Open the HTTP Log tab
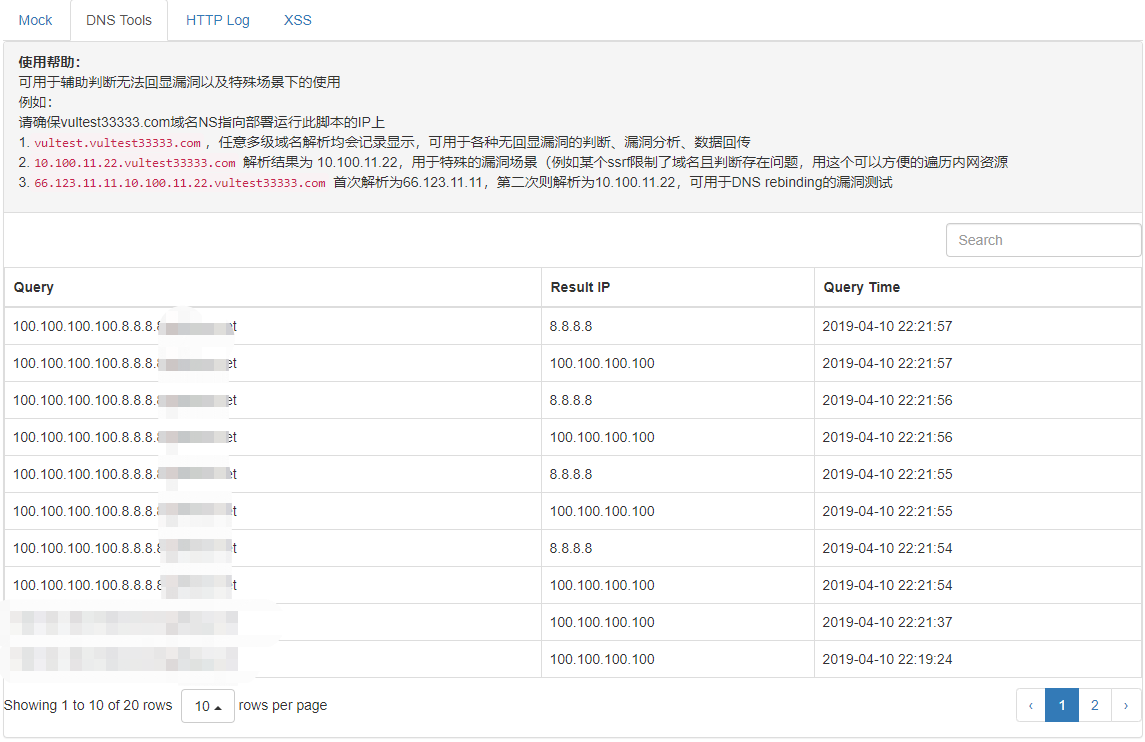The height and width of the screenshot is (742, 1145). click(x=218, y=20)
